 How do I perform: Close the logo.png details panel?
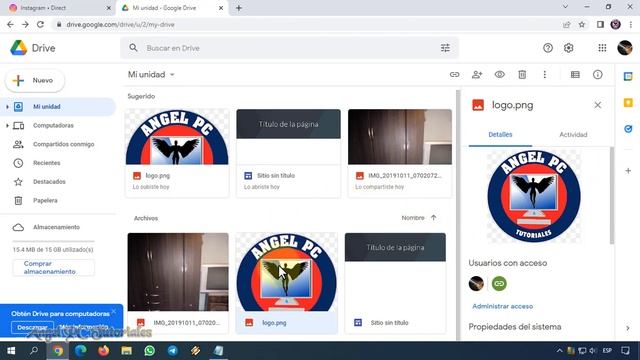point(598,105)
